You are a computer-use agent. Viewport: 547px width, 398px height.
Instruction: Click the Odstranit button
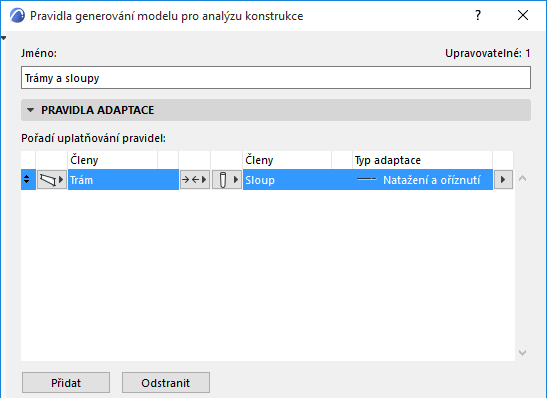point(166,383)
